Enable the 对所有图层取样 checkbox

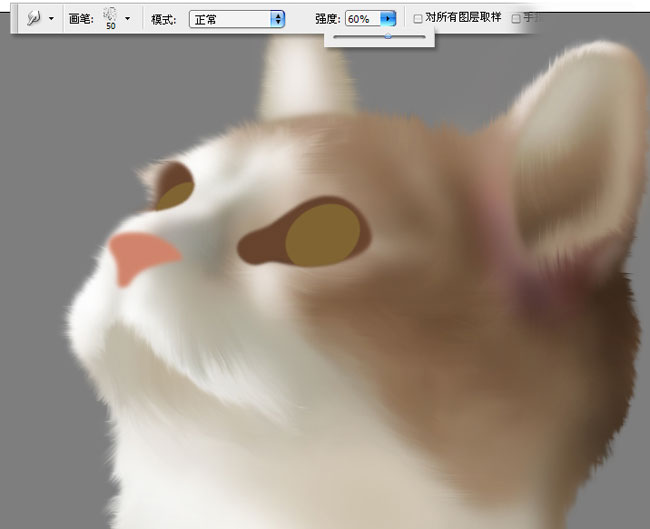pyautogui.click(x=418, y=18)
